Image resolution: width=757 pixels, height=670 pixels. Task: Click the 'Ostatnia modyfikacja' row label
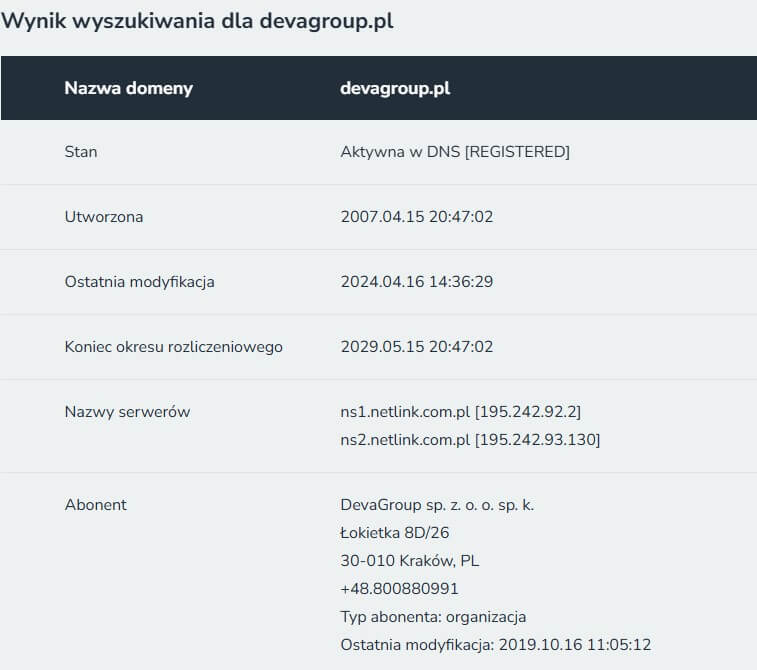click(x=139, y=282)
